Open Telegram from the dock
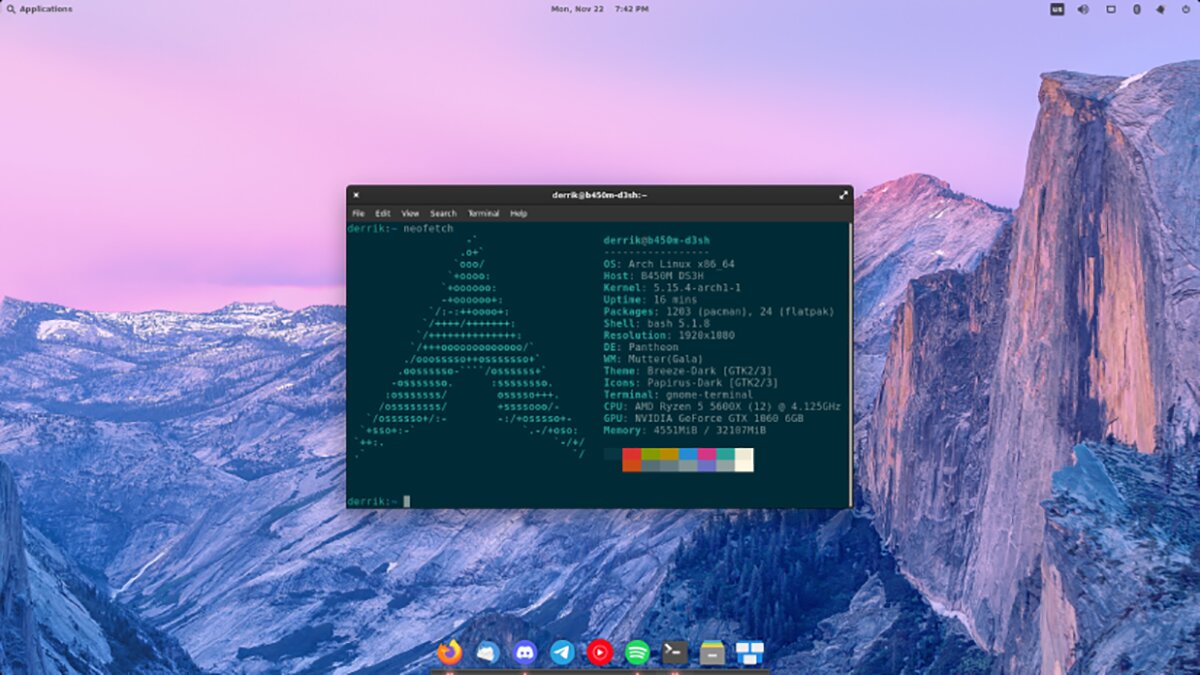The image size is (1200, 675). click(561, 652)
